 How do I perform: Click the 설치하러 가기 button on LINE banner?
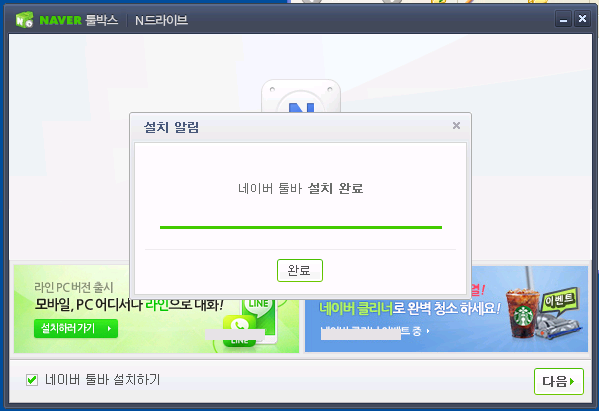click(76, 328)
